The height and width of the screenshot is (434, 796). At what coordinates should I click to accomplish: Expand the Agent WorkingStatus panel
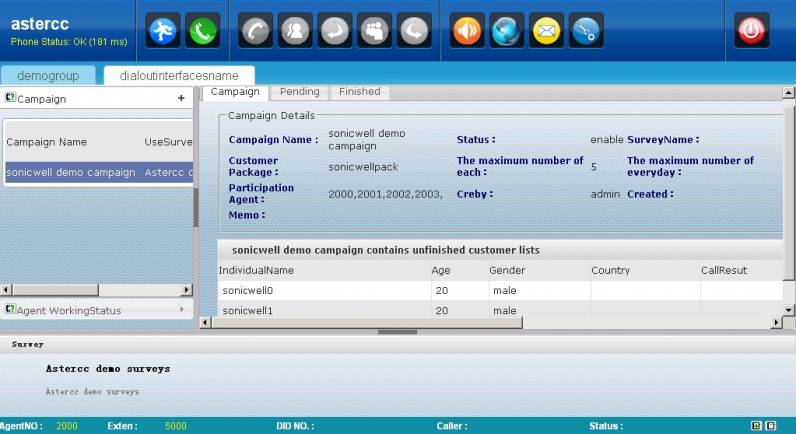181,310
